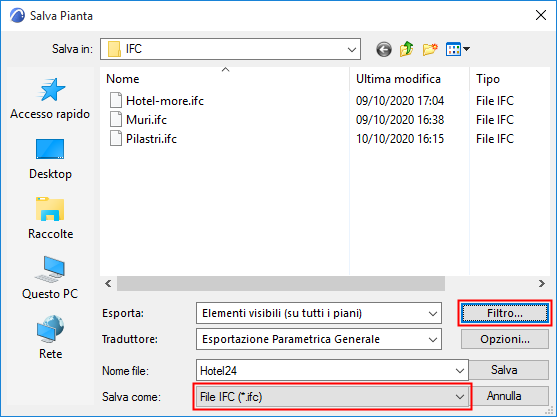Open the Traduttore dropdown list
The image size is (557, 417).
click(x=432, y=339)
